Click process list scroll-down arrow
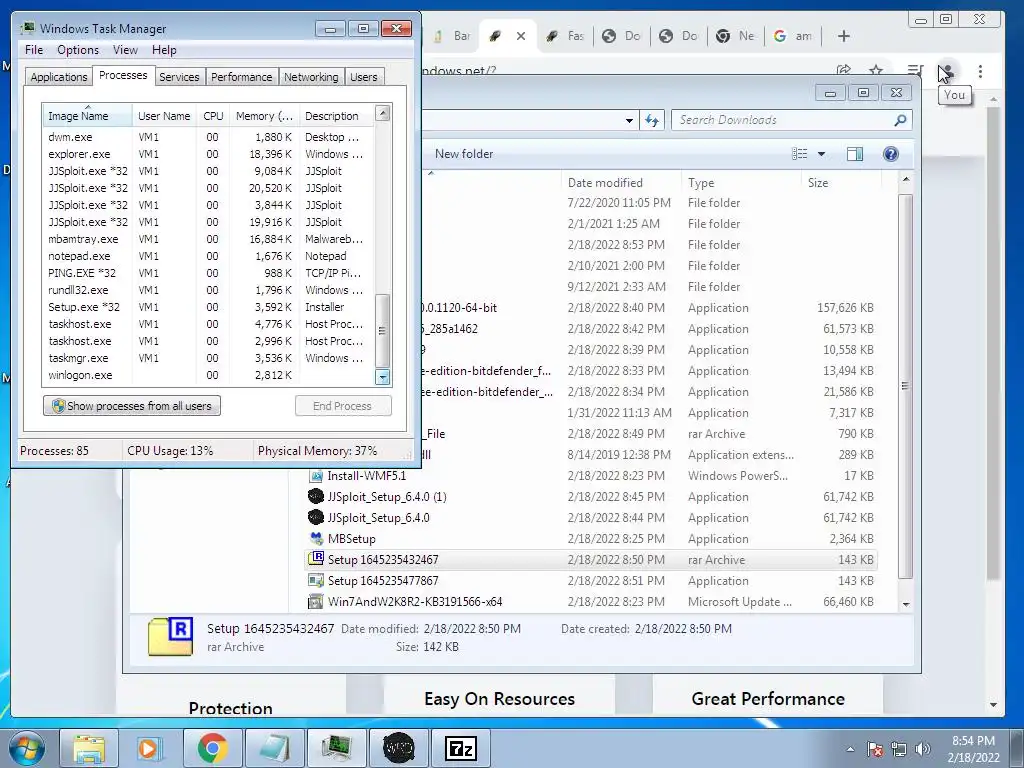1024x768 pixels. [x=383, y=377]
